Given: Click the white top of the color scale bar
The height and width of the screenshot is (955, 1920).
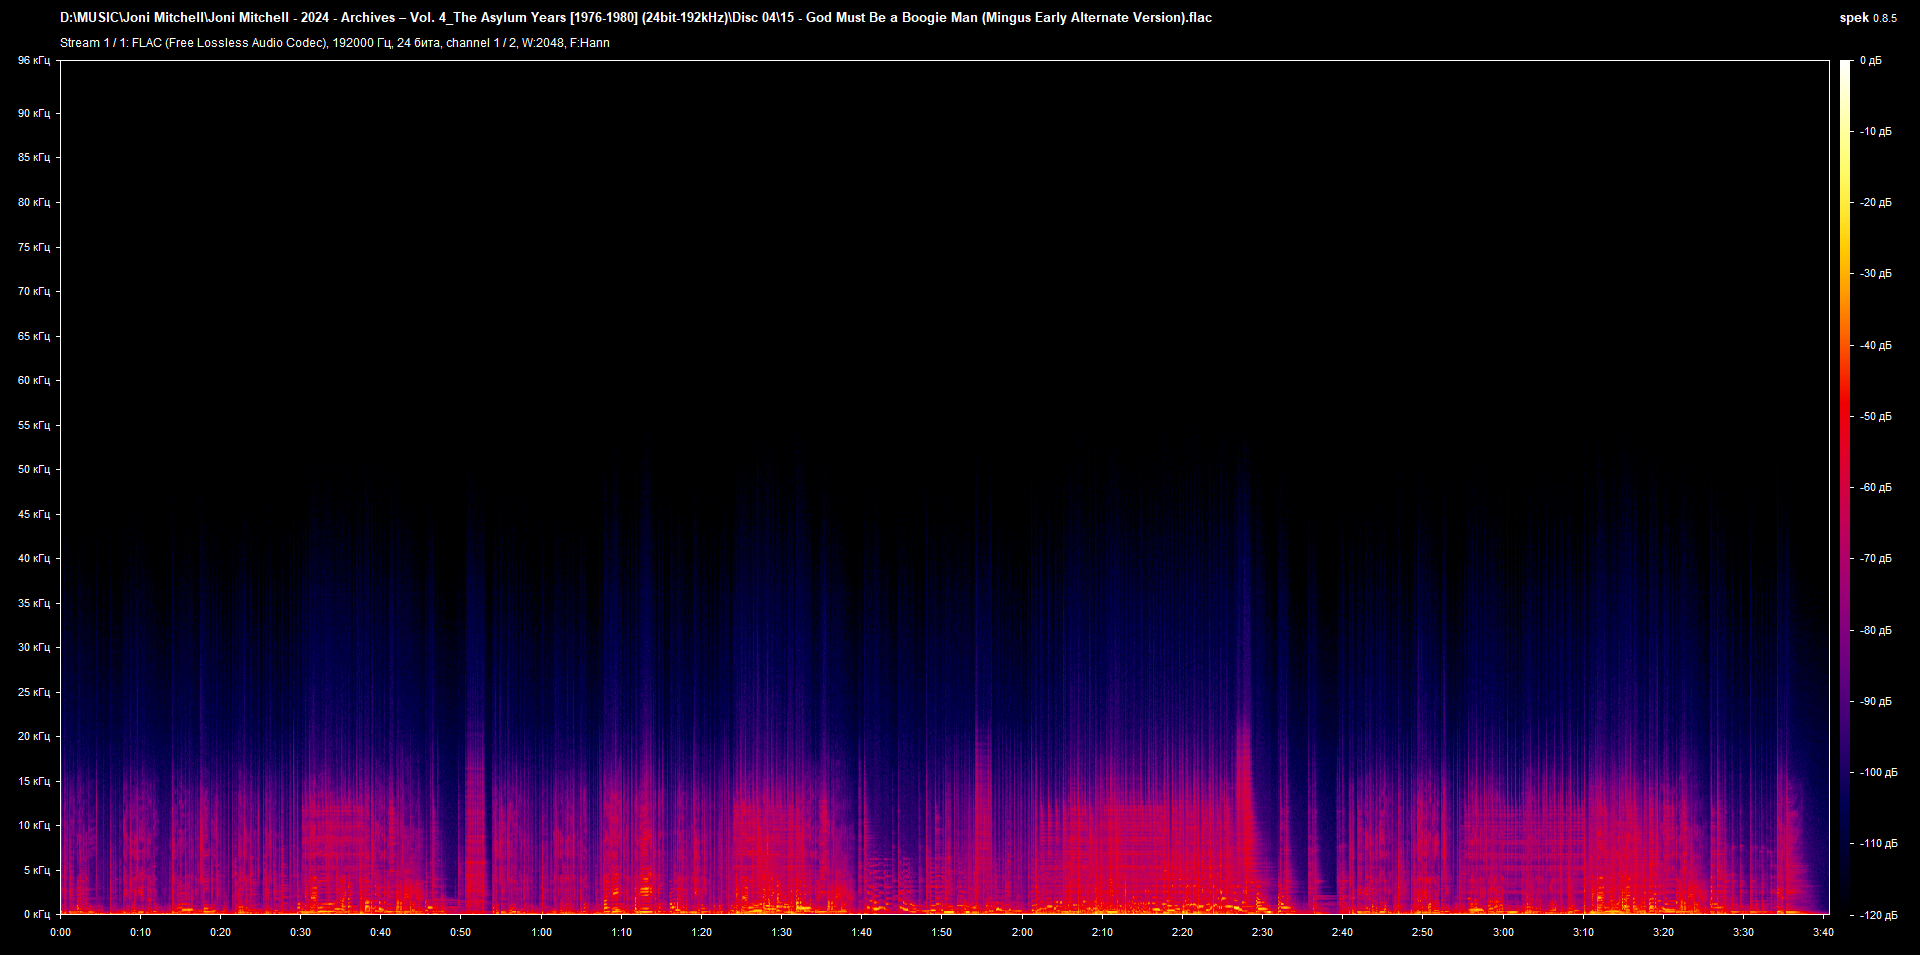Looking at the screenshot, I should [x=1845, y=68].
